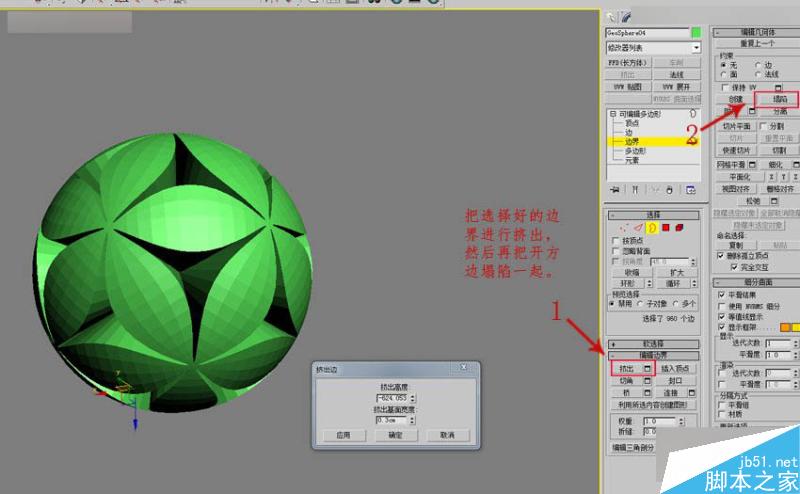The height and width of the screenshot is (494, 800).
Task: Enable By Vertex (按顶点) checkbox
Action: (x=616, y=240)
